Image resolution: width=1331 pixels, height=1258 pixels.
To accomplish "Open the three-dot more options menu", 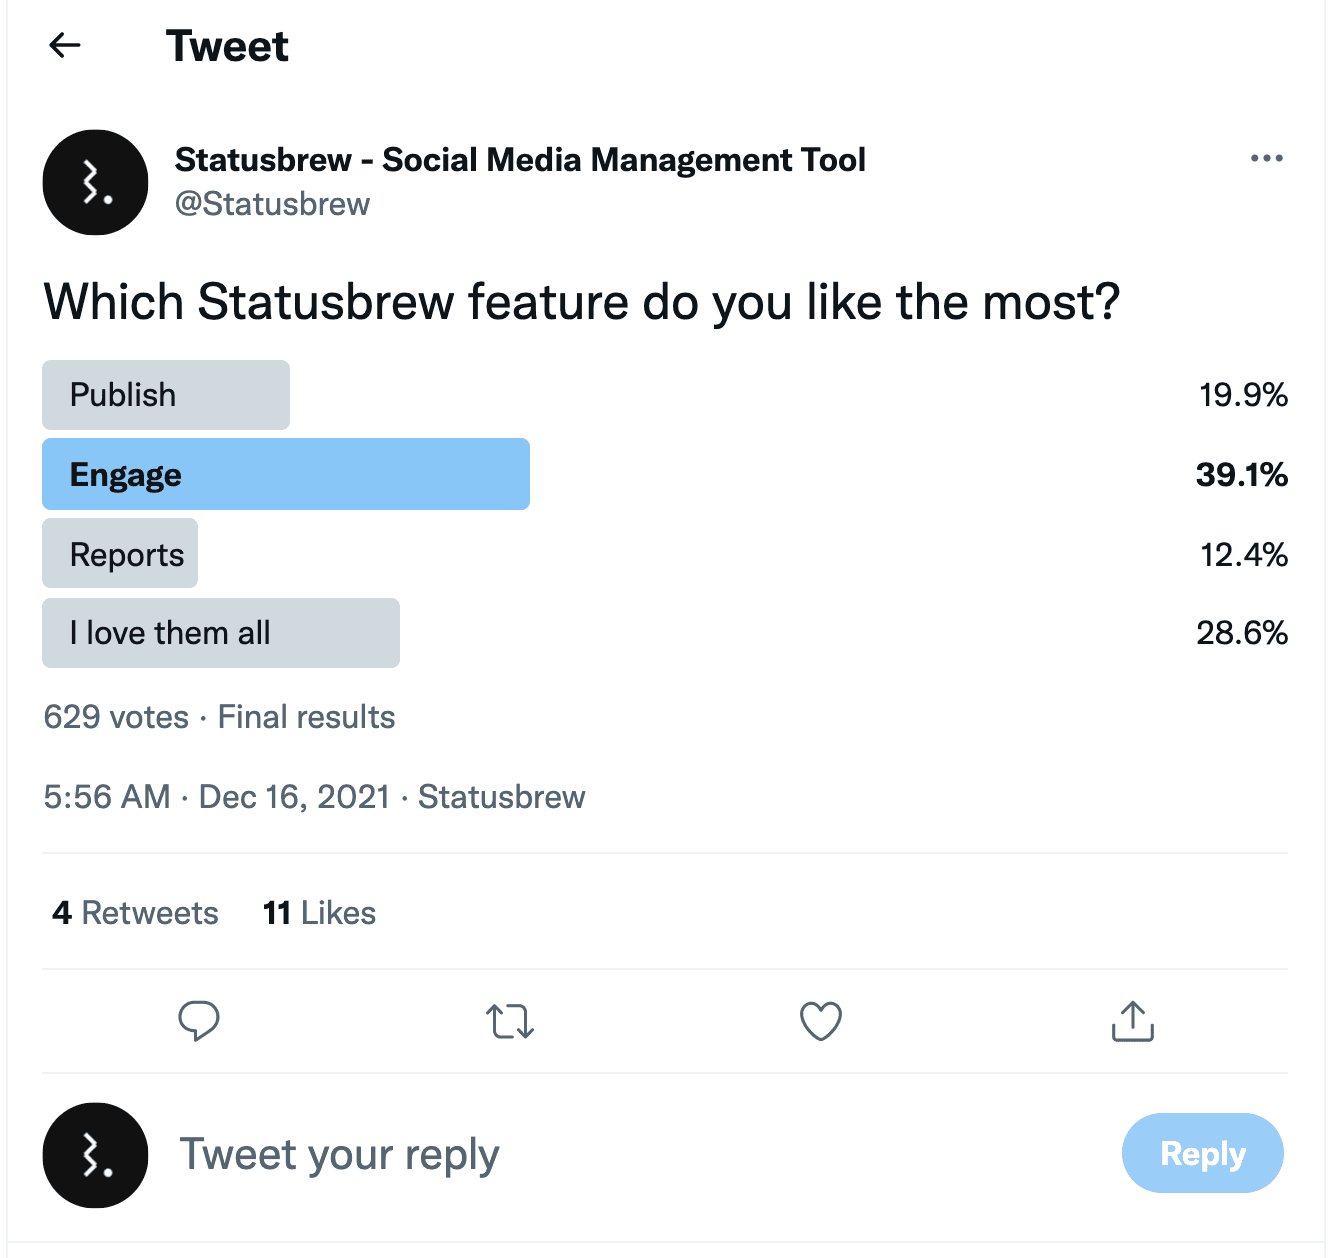I will point(1266,158).
